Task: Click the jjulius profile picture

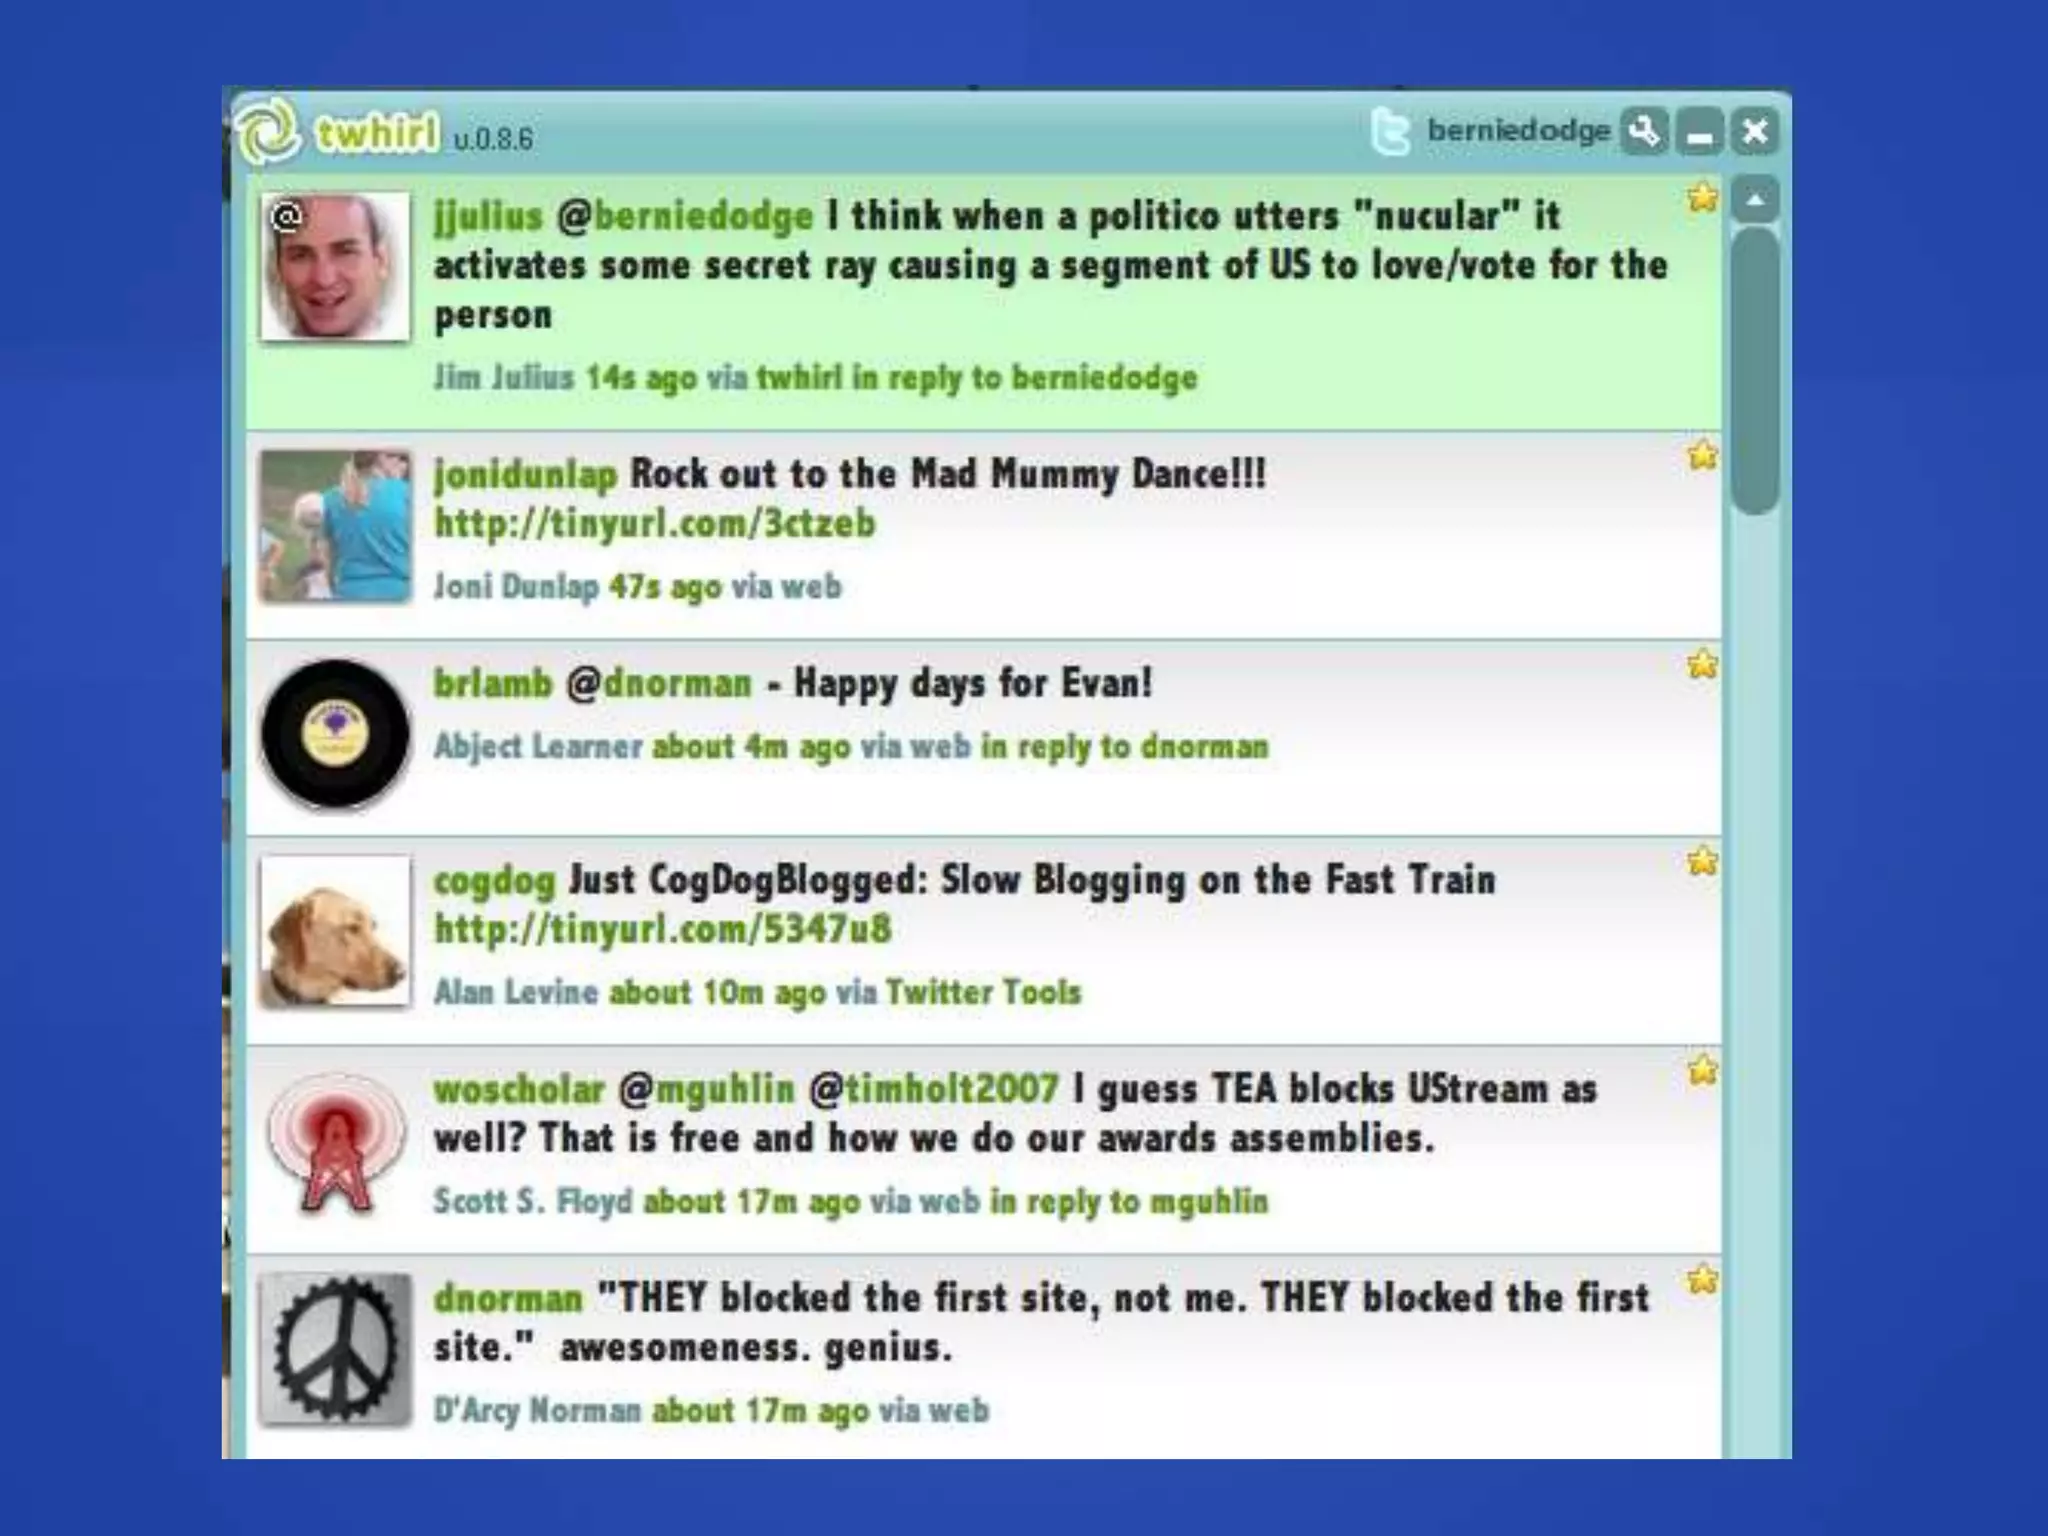Action: pyautogui.click(x=335, y=267)
